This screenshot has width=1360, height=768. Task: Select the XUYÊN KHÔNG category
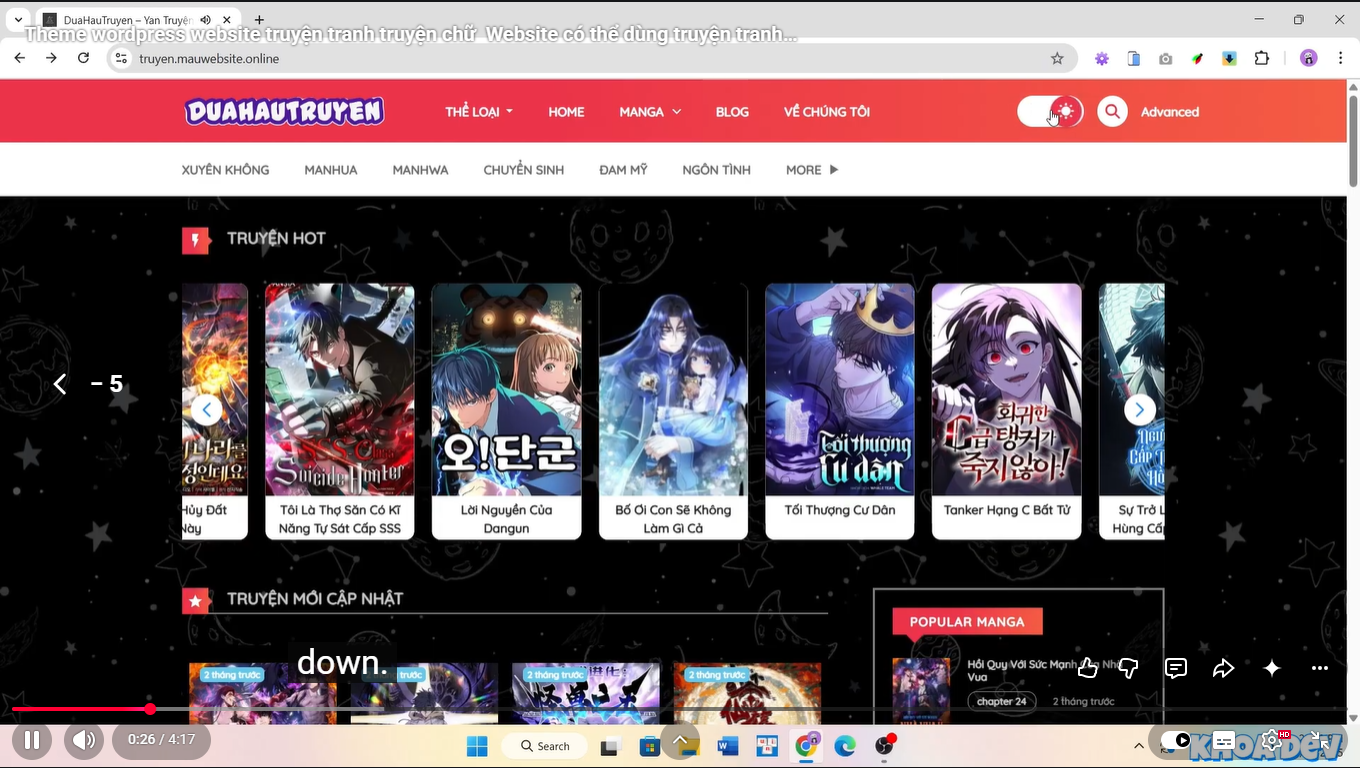225,170
